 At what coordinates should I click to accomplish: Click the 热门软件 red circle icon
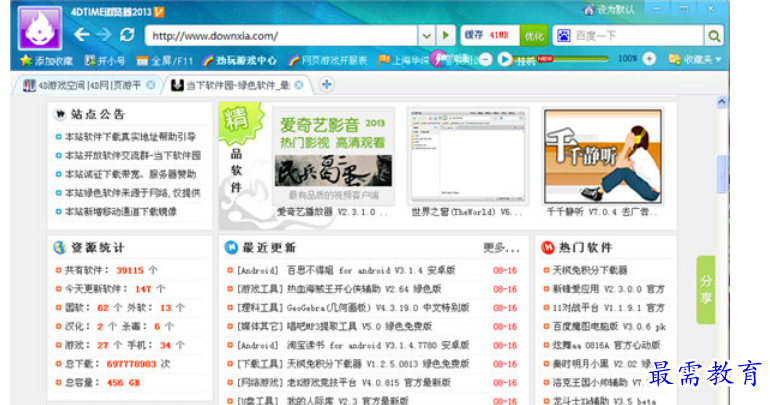pyautogui.click(x=548, y=247)
